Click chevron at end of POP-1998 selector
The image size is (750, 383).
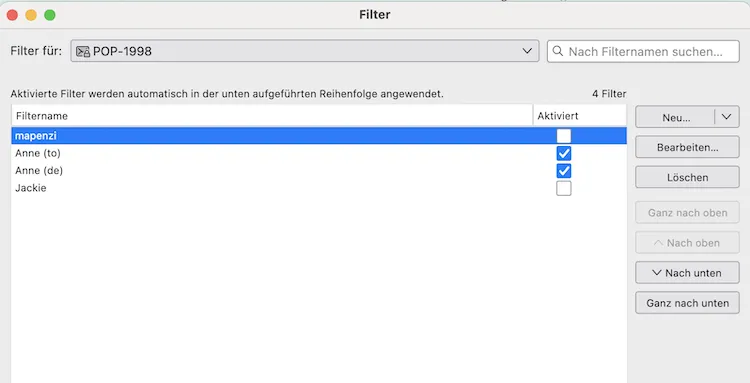pos(527,51)
